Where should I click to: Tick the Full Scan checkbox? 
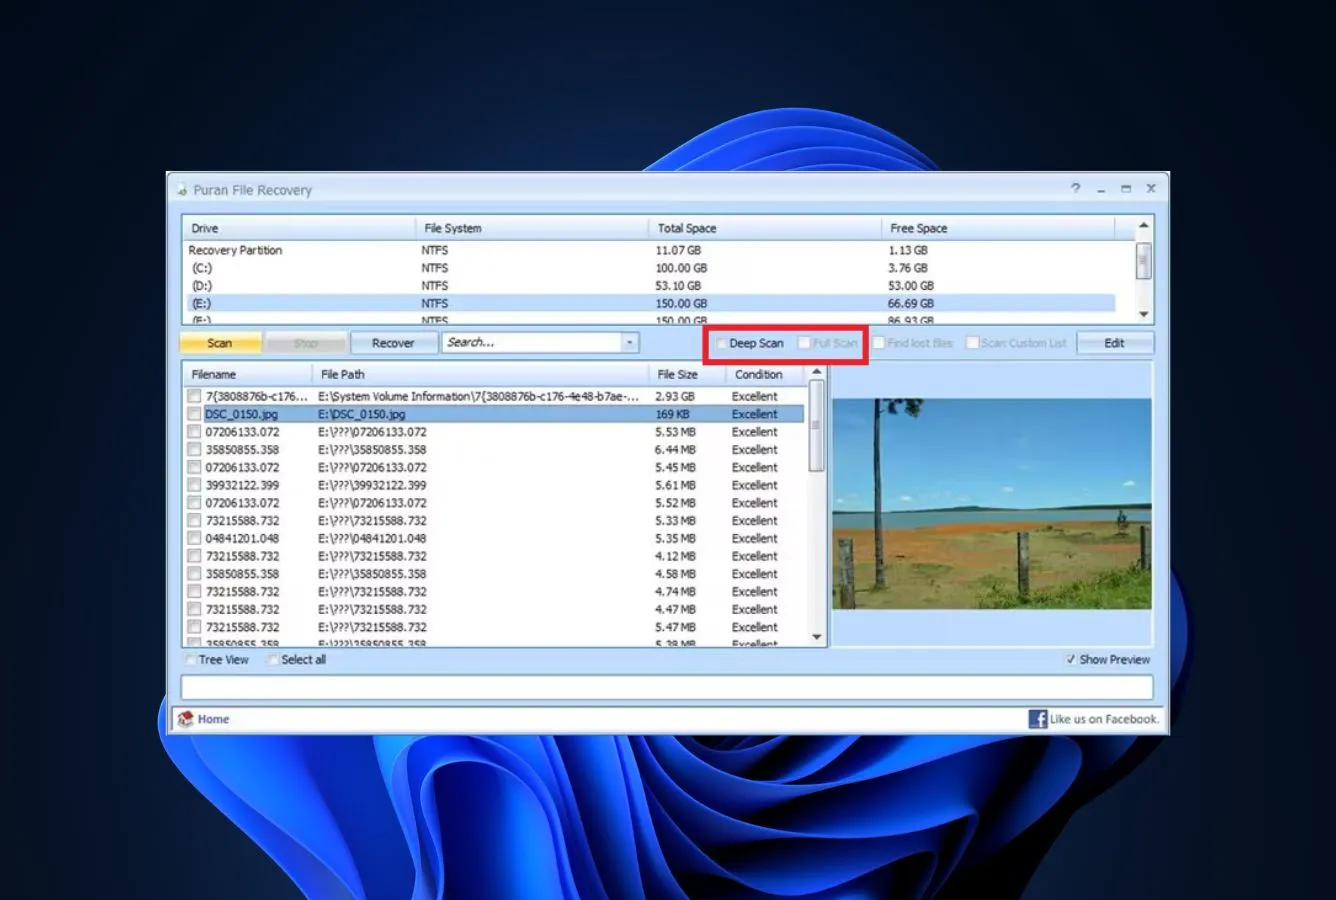pos(804,343)
